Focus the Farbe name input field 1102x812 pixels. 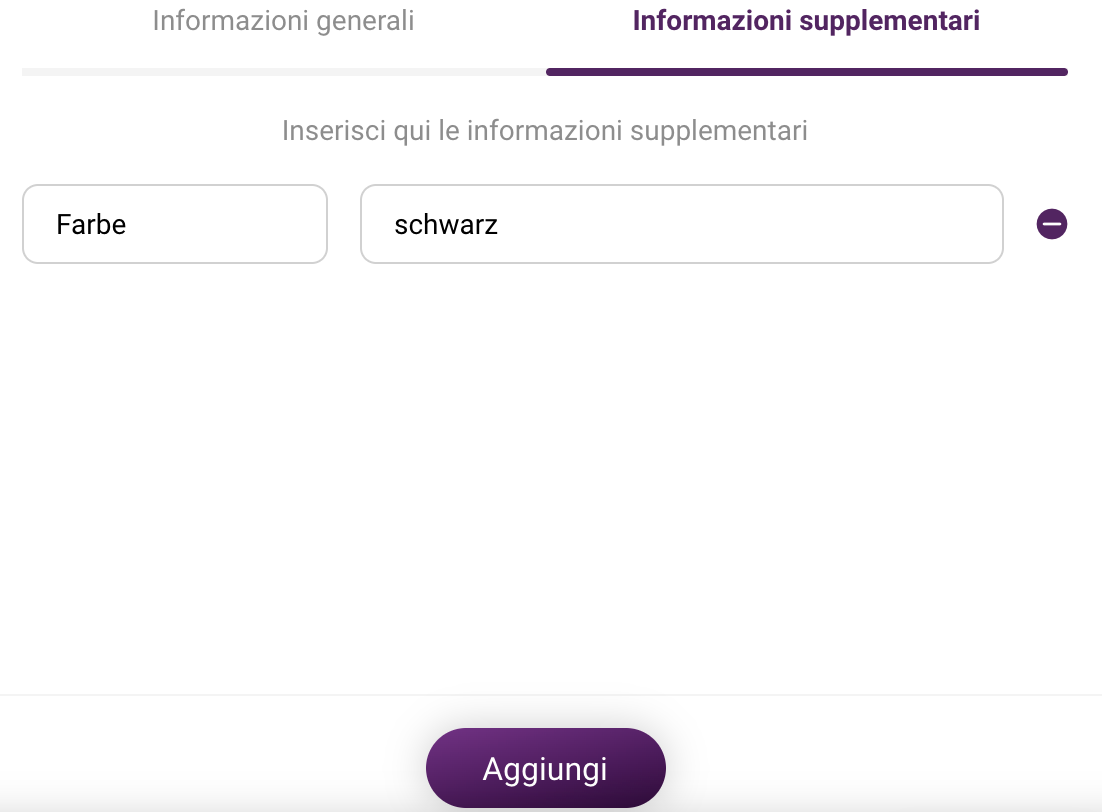[x=175, y=224]
